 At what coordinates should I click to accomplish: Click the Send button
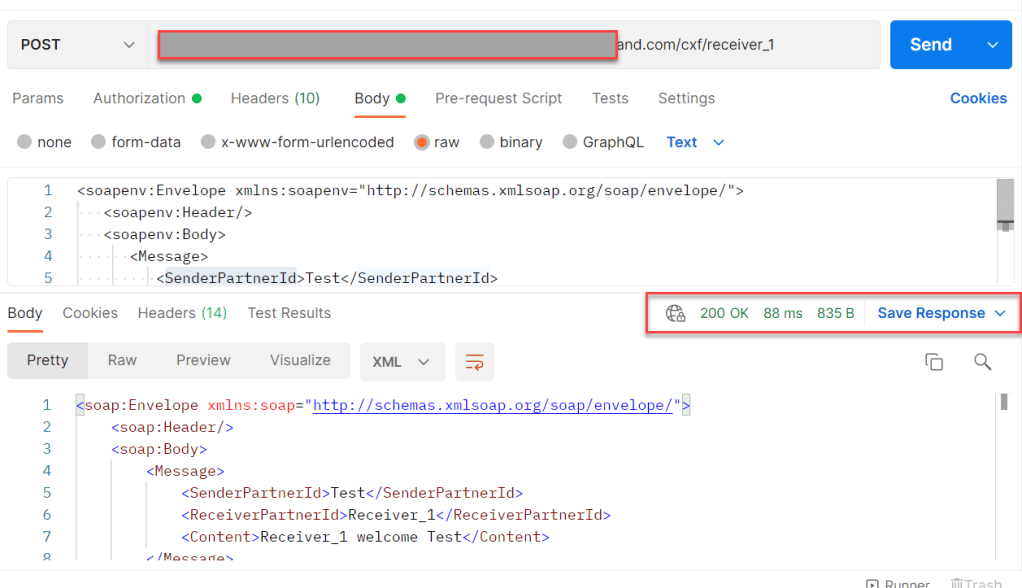930,45
